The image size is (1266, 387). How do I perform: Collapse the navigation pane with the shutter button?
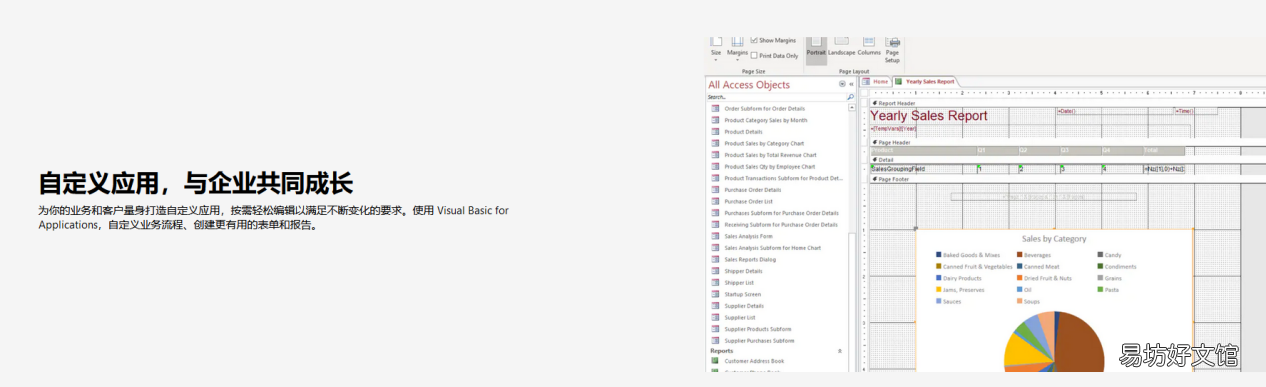(851, 85)
